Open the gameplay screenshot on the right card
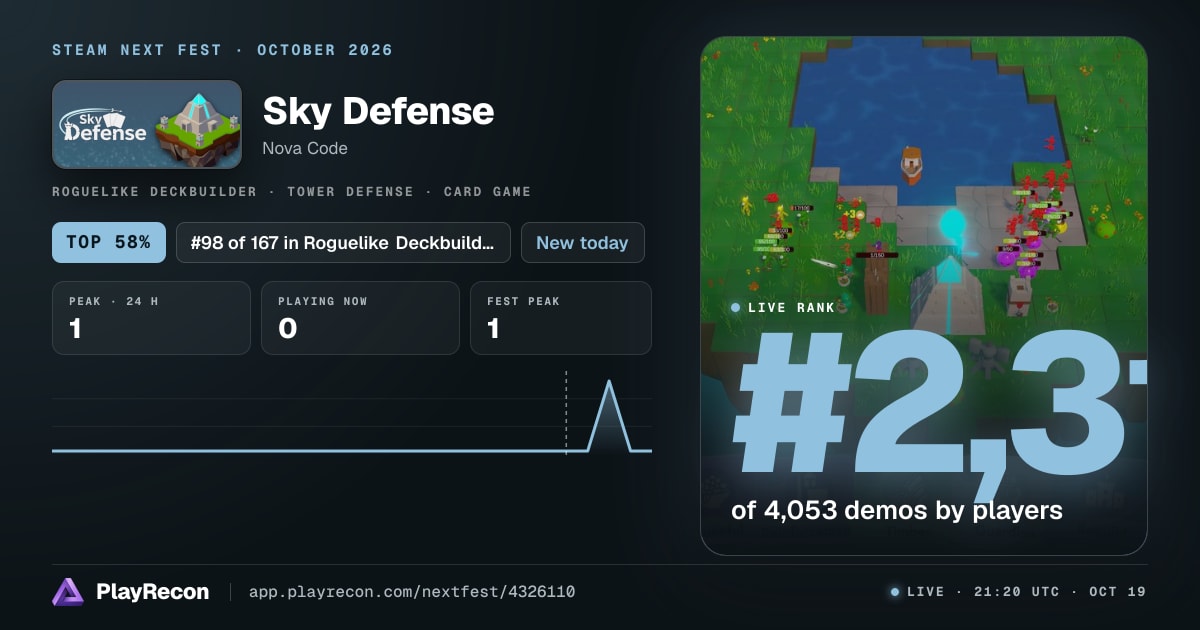Image resolution: width=1200 pixels, height=630 pixels. coord(924,296)
